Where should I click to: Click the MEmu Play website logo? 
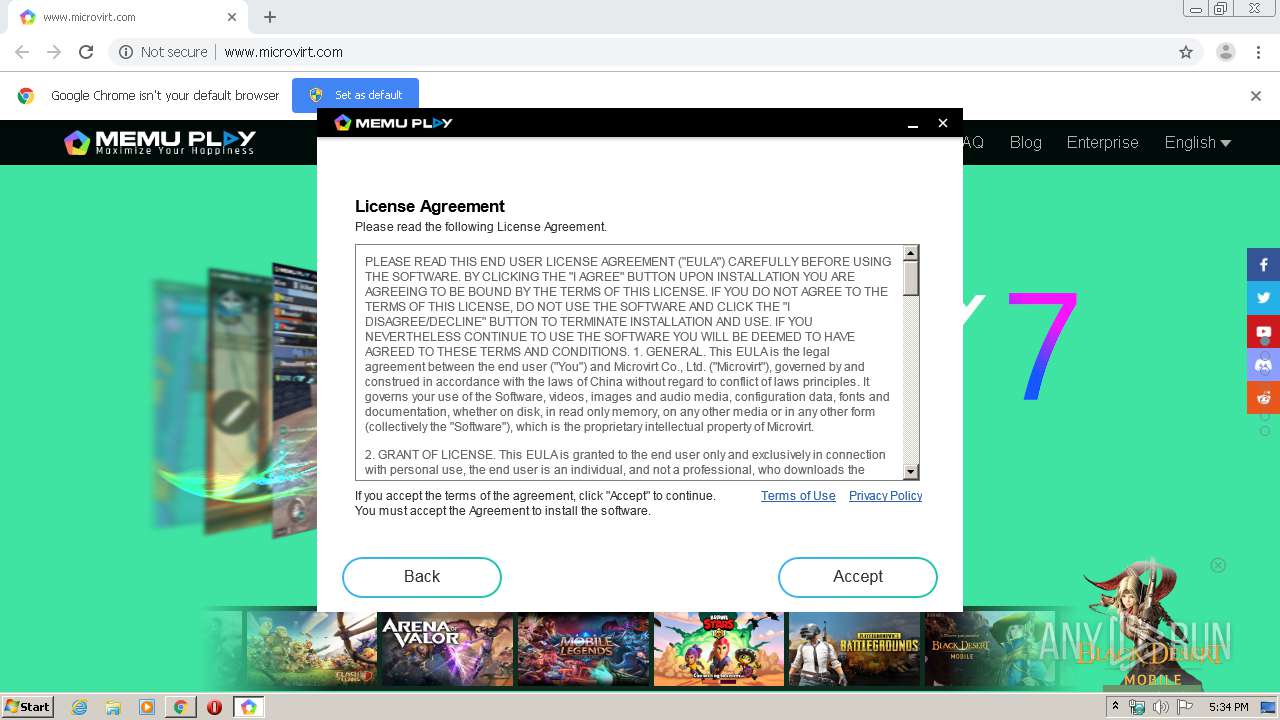(160, 142)
